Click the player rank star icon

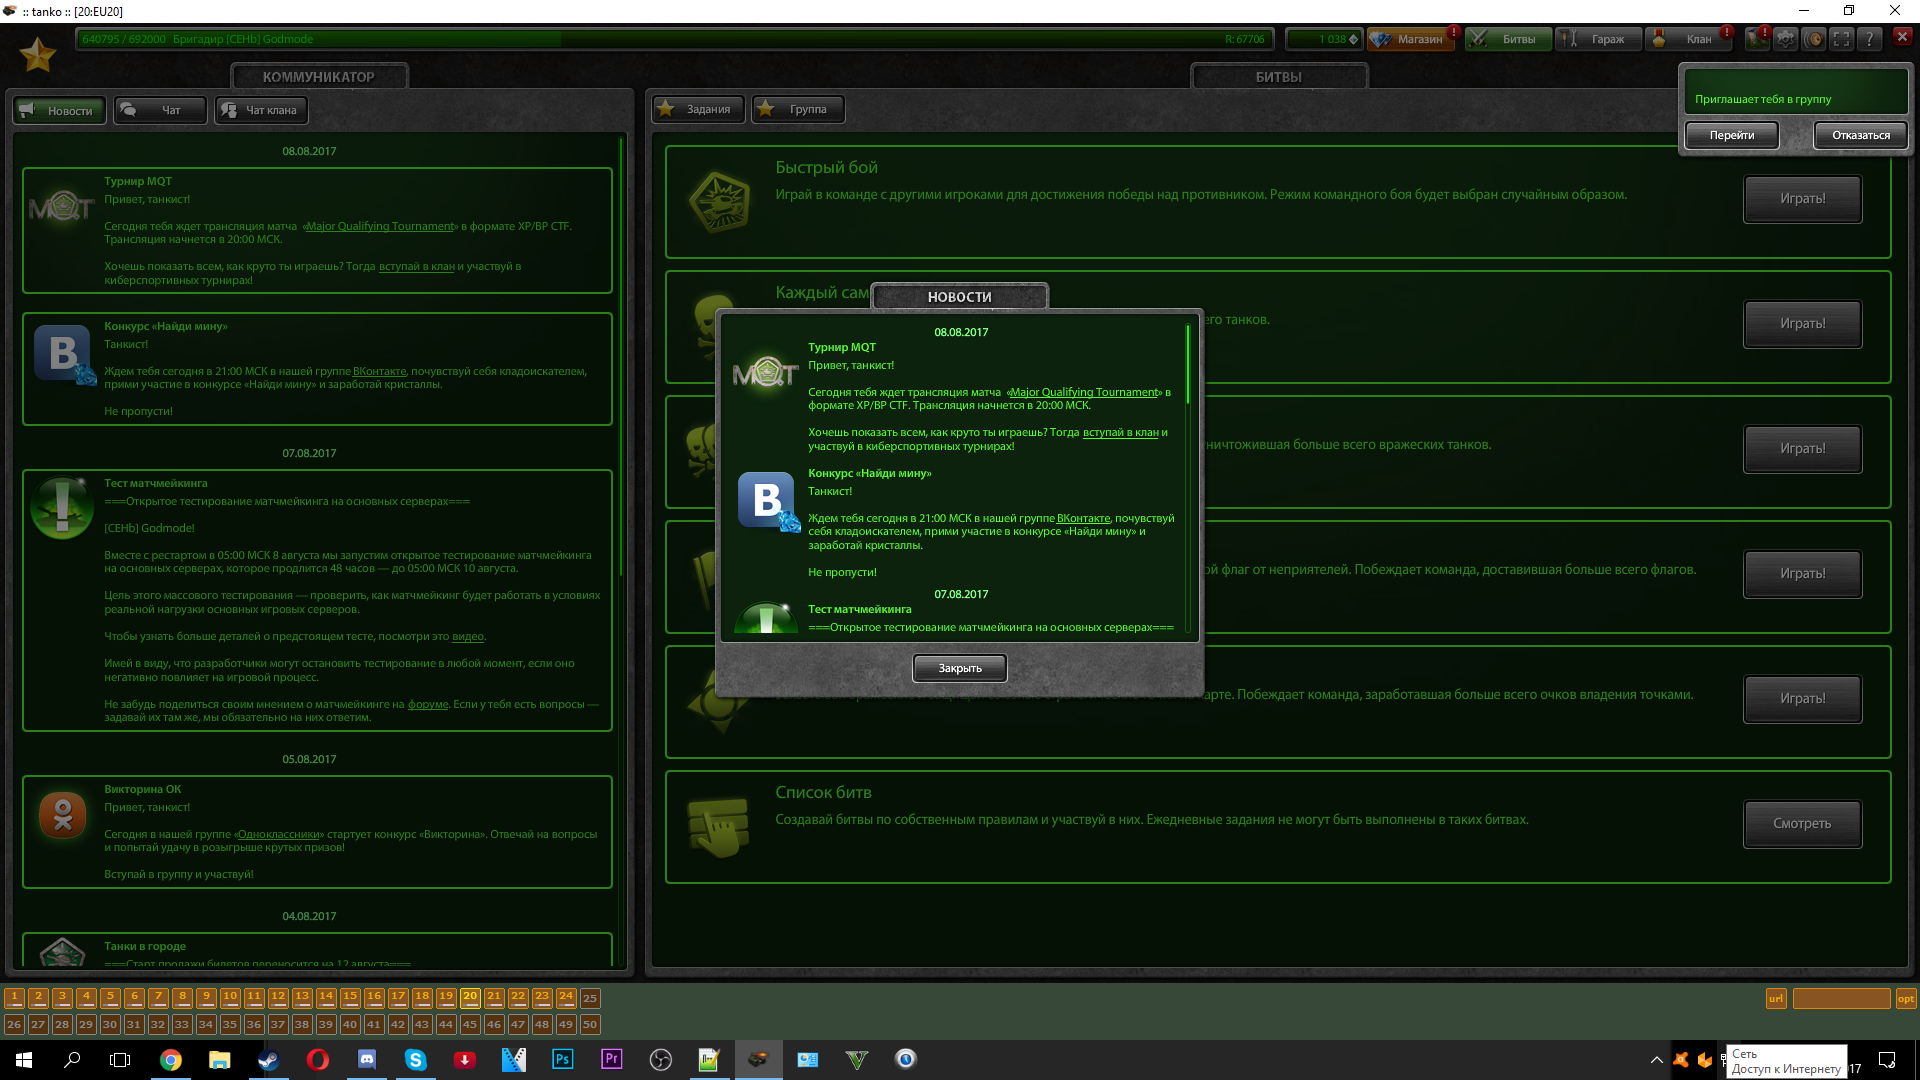click(x=38, y=55)
